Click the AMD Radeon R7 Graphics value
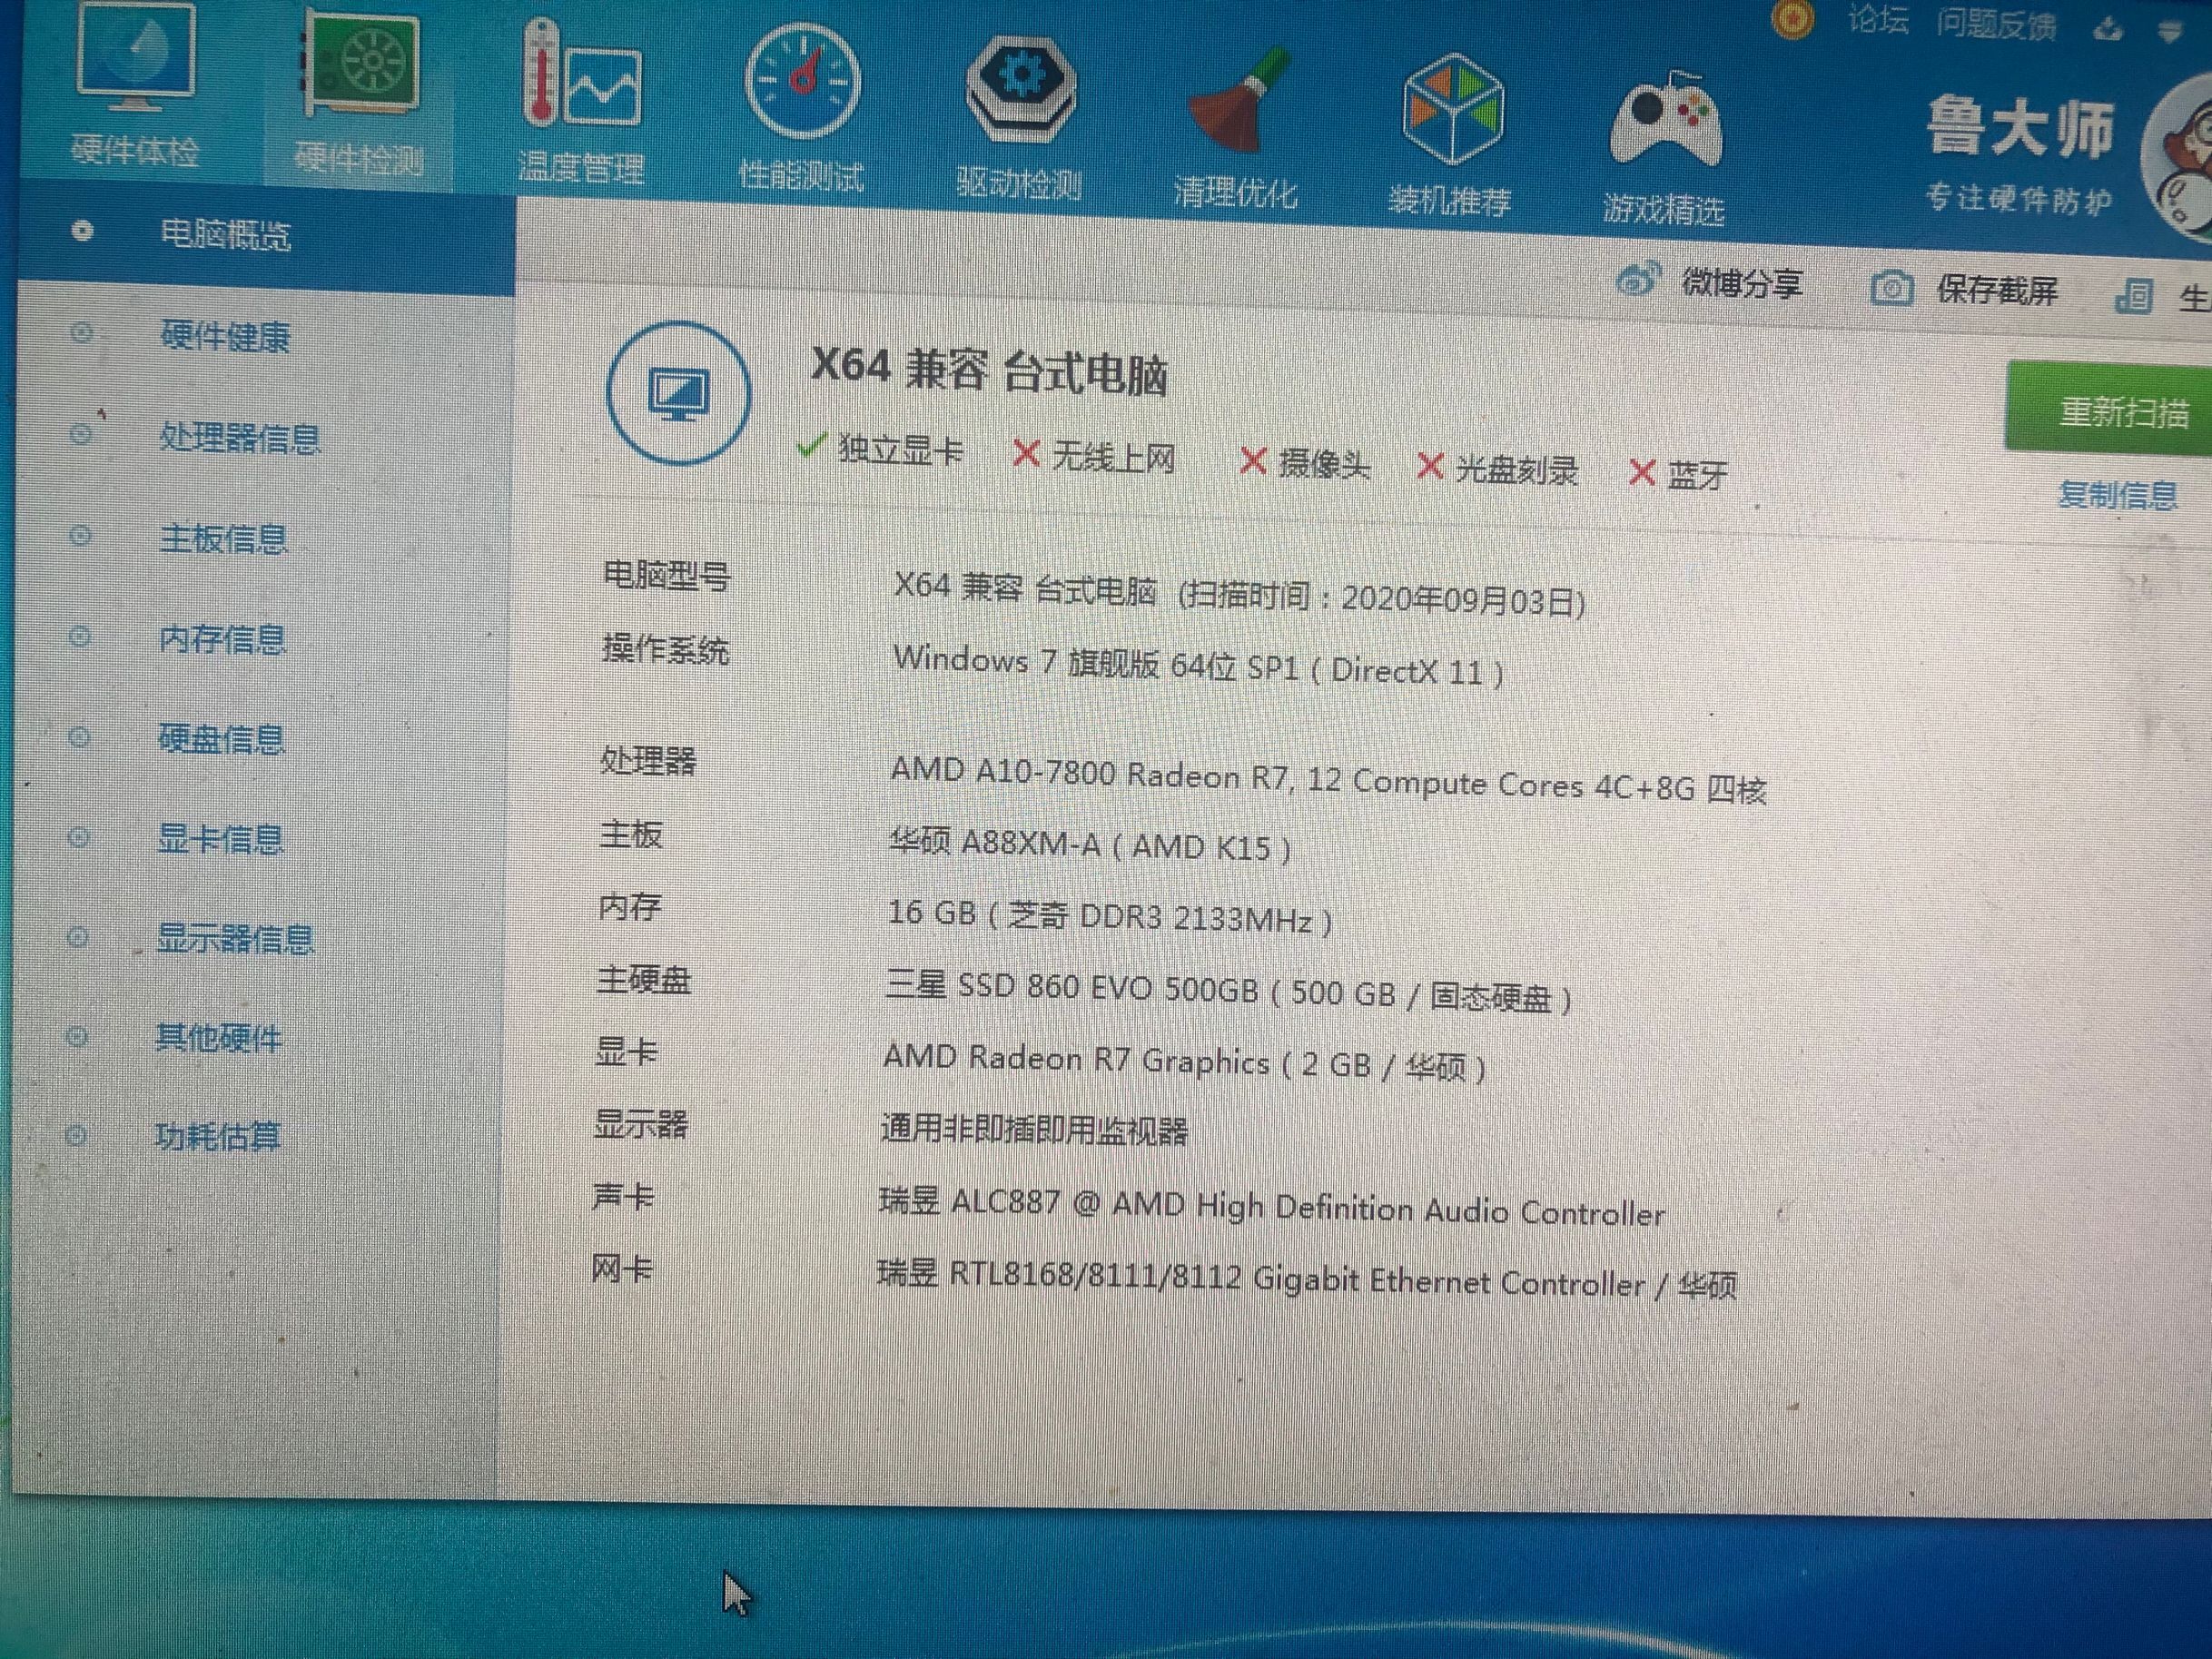Viewport: 2212px width, 1659px height. (1184, 1063)
